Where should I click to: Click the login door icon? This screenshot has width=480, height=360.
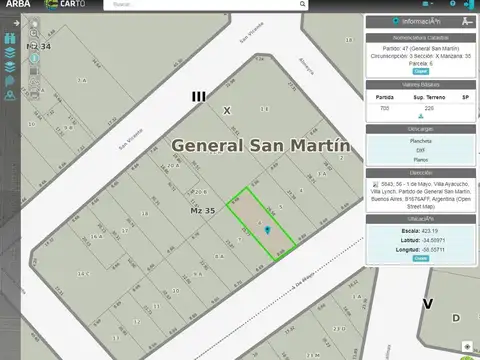point(469,4)
